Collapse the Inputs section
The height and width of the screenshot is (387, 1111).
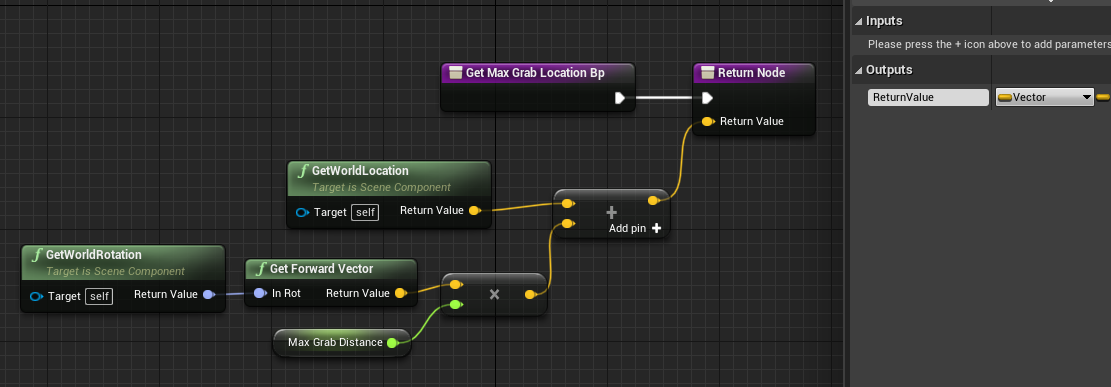(859, 21)
